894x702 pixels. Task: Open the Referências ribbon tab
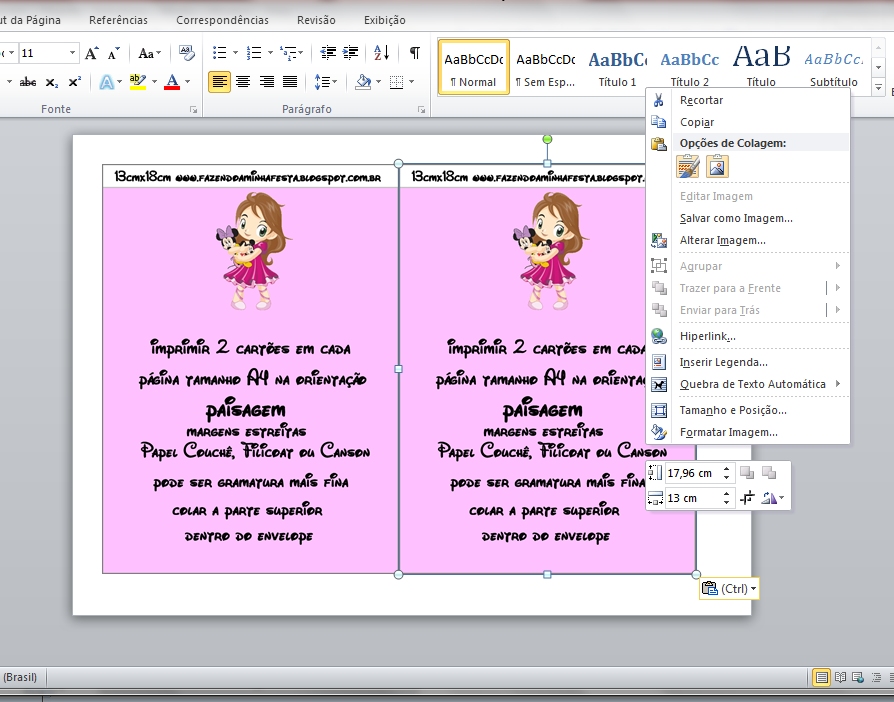click(118, 20)
